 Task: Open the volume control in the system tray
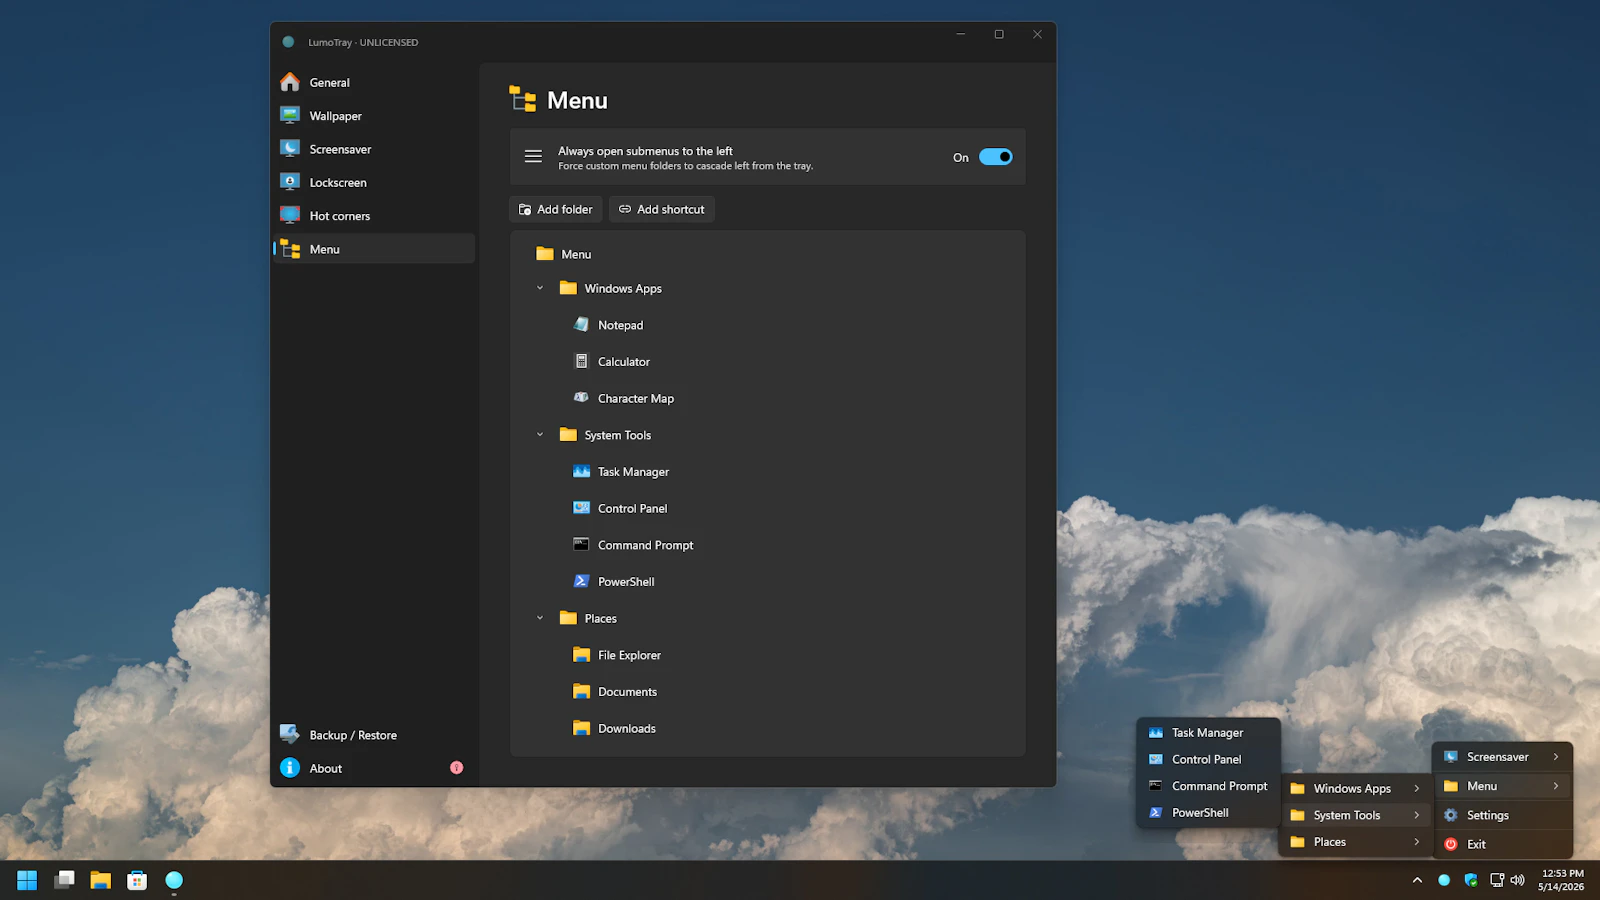coord(1518,880)
